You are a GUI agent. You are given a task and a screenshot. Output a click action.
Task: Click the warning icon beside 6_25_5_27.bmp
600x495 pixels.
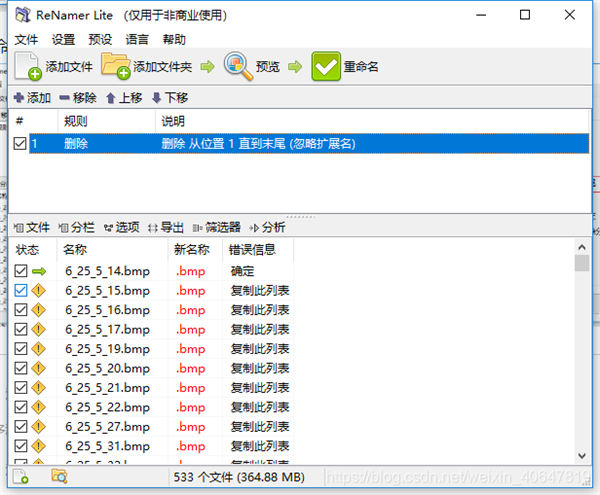38,427
